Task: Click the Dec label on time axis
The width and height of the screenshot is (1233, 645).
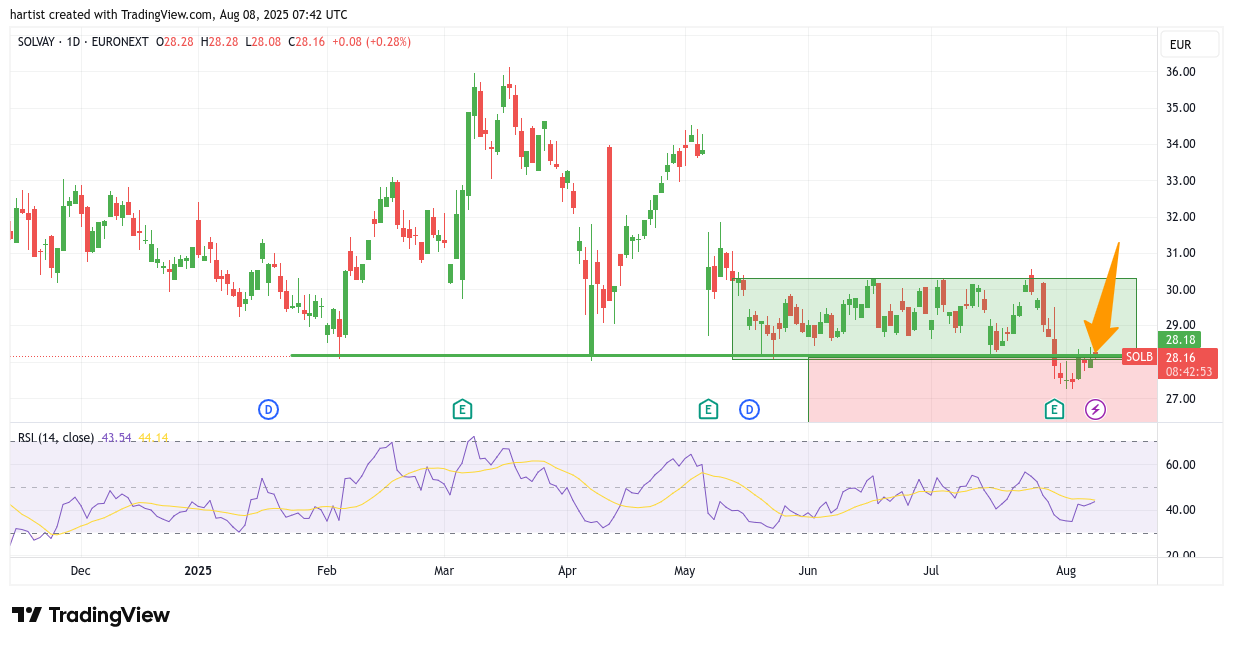Action: pos(81,571)
